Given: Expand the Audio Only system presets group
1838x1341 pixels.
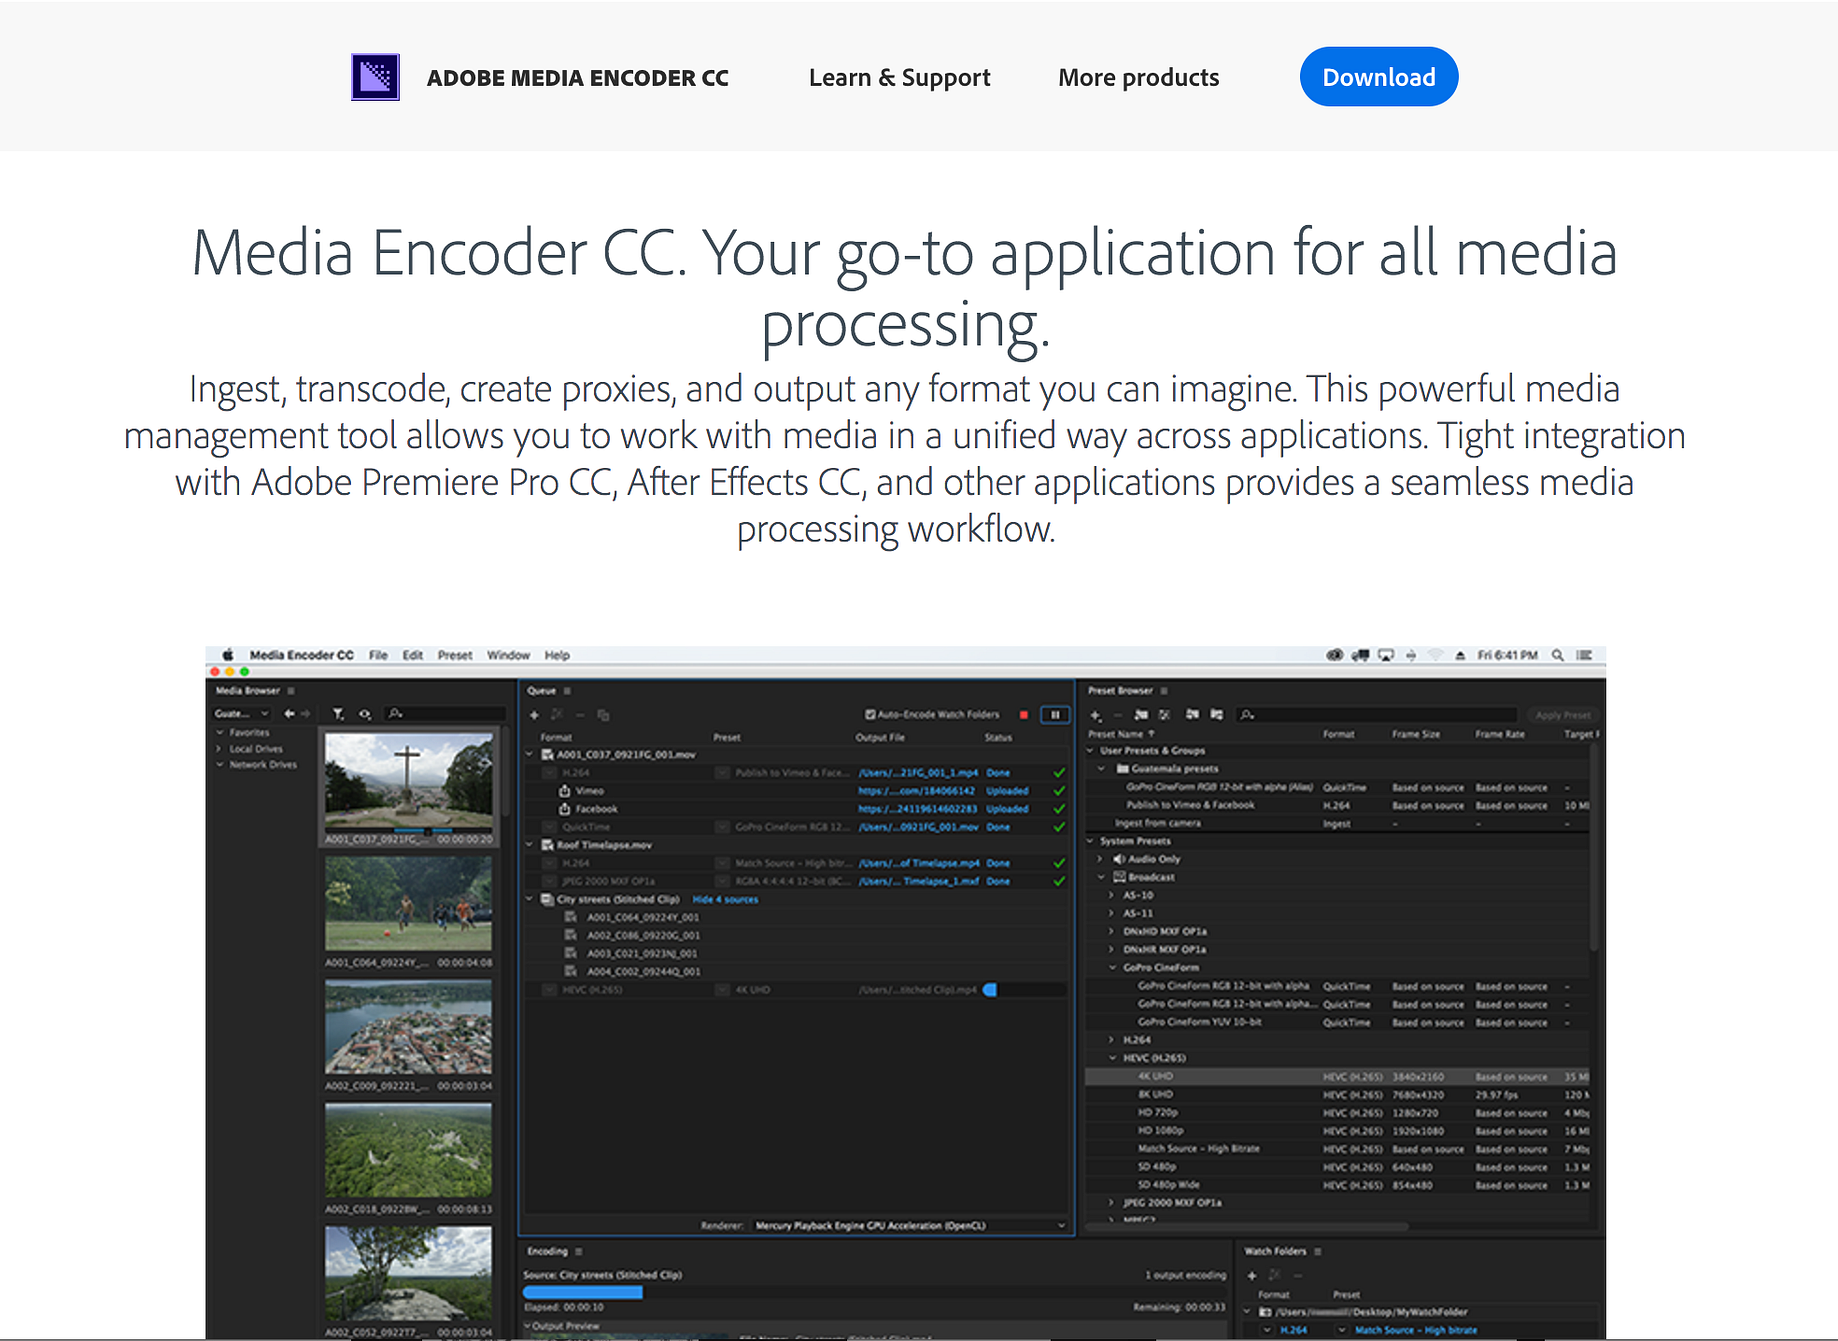Looking at the screenshot, I should point(1099,859).
